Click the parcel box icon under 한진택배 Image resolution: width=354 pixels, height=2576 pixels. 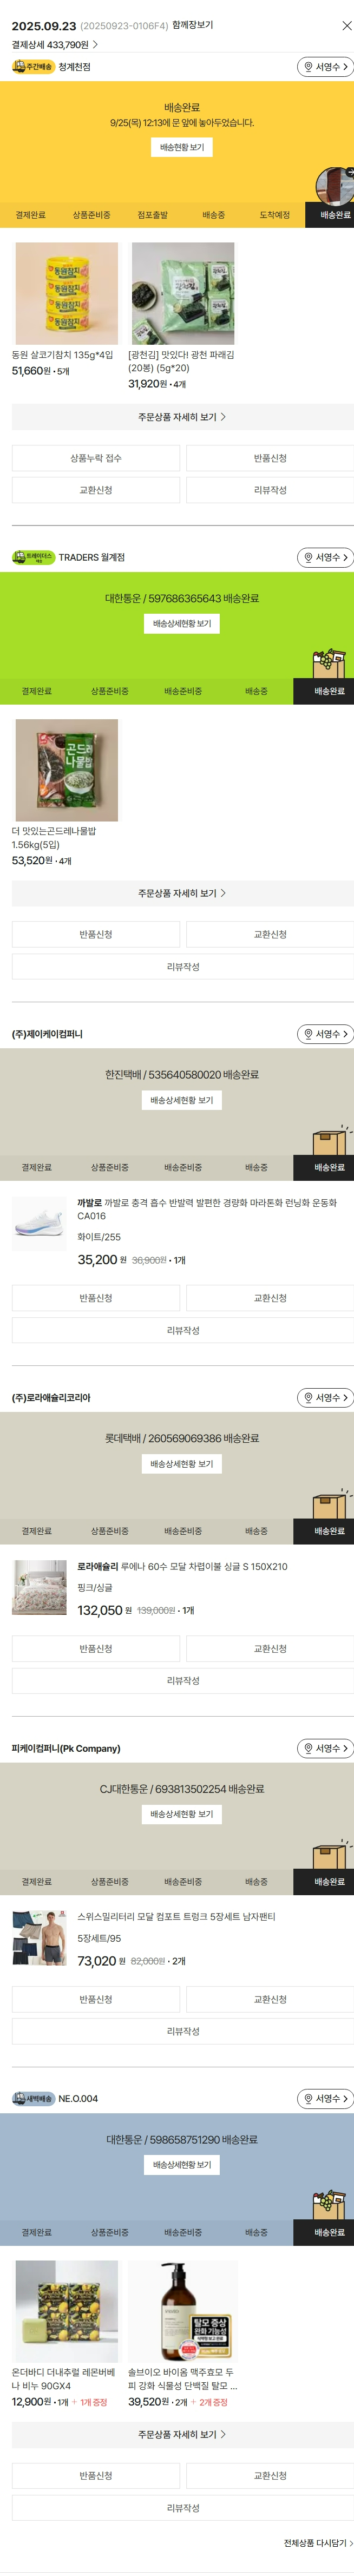329,1140
